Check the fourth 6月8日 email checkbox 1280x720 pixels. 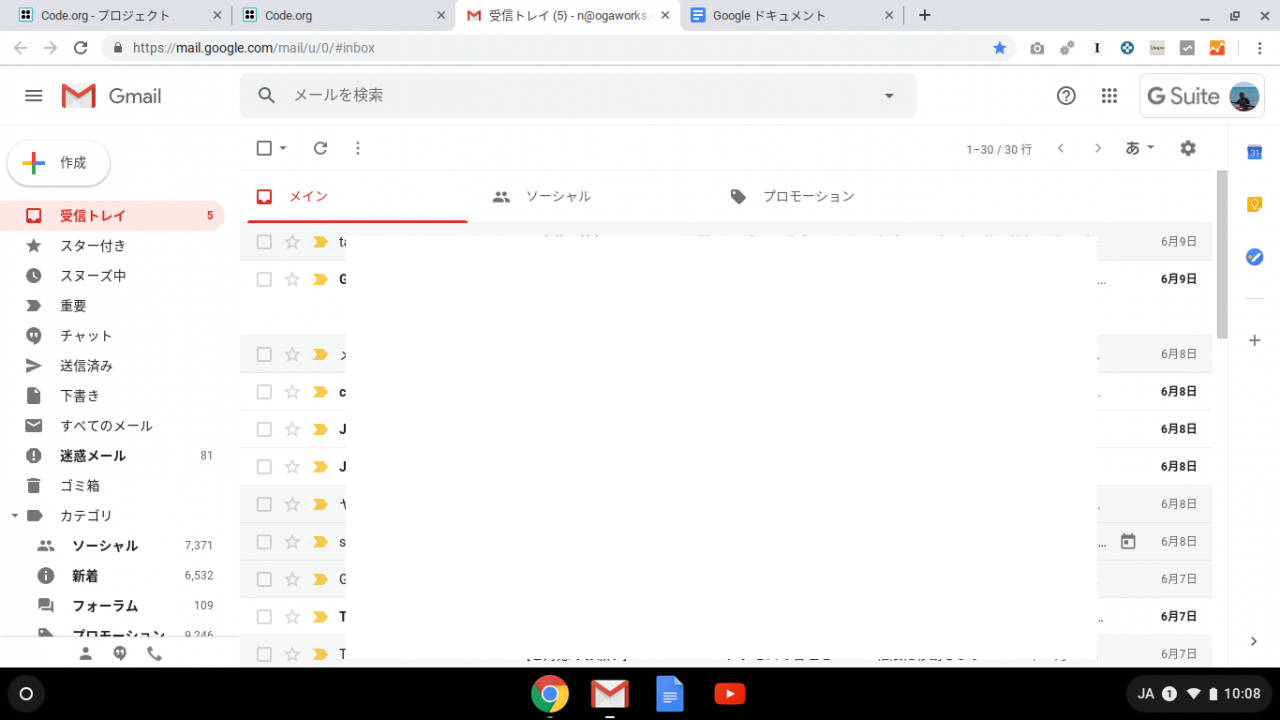coord(264,467)
